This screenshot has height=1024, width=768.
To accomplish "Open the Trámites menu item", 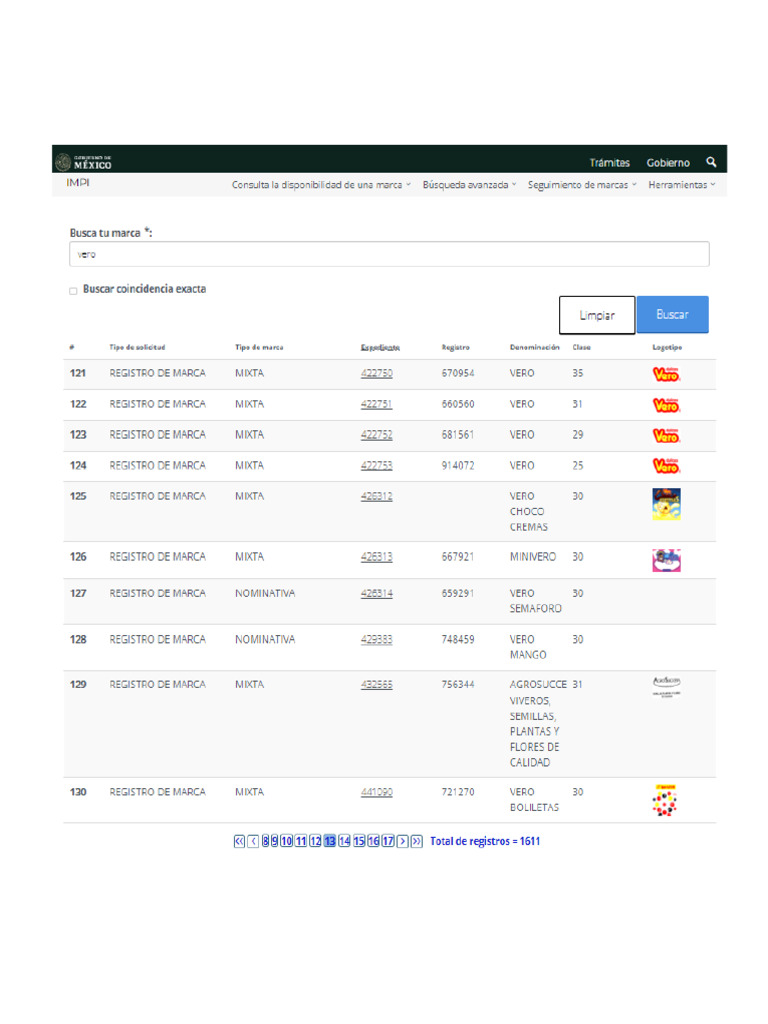I will (609, 162).
